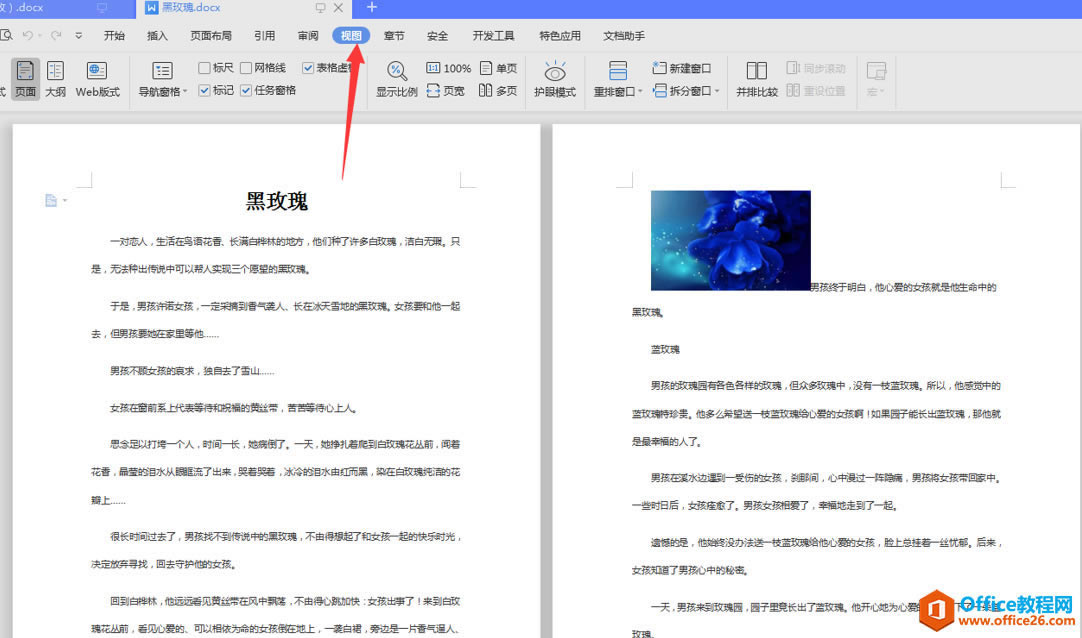
Task: Click the monitor icon on 黑玫瑰.docx tab
Action: point(320,8)
